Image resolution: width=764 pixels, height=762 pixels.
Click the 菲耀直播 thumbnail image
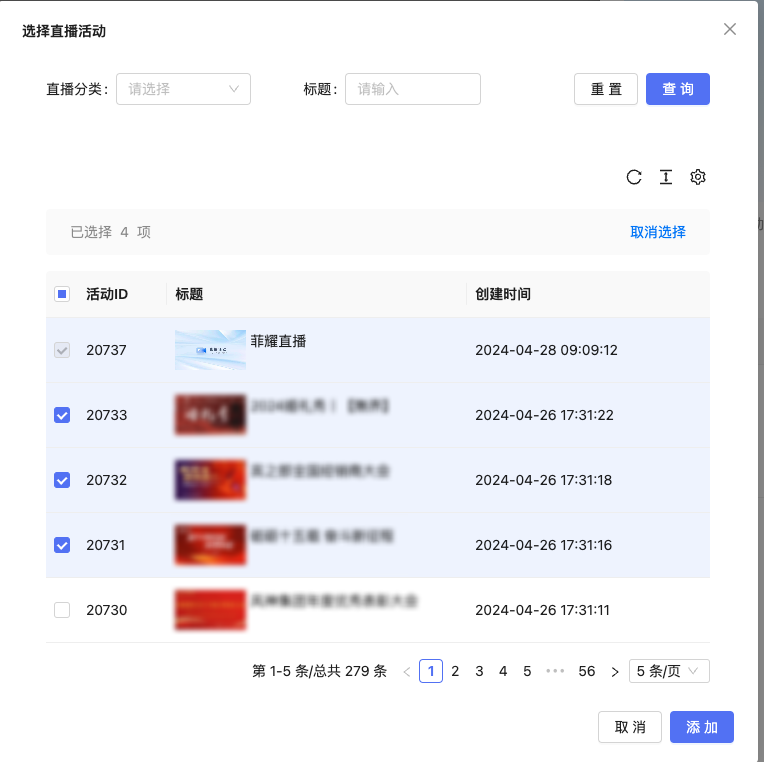(210, 350)
